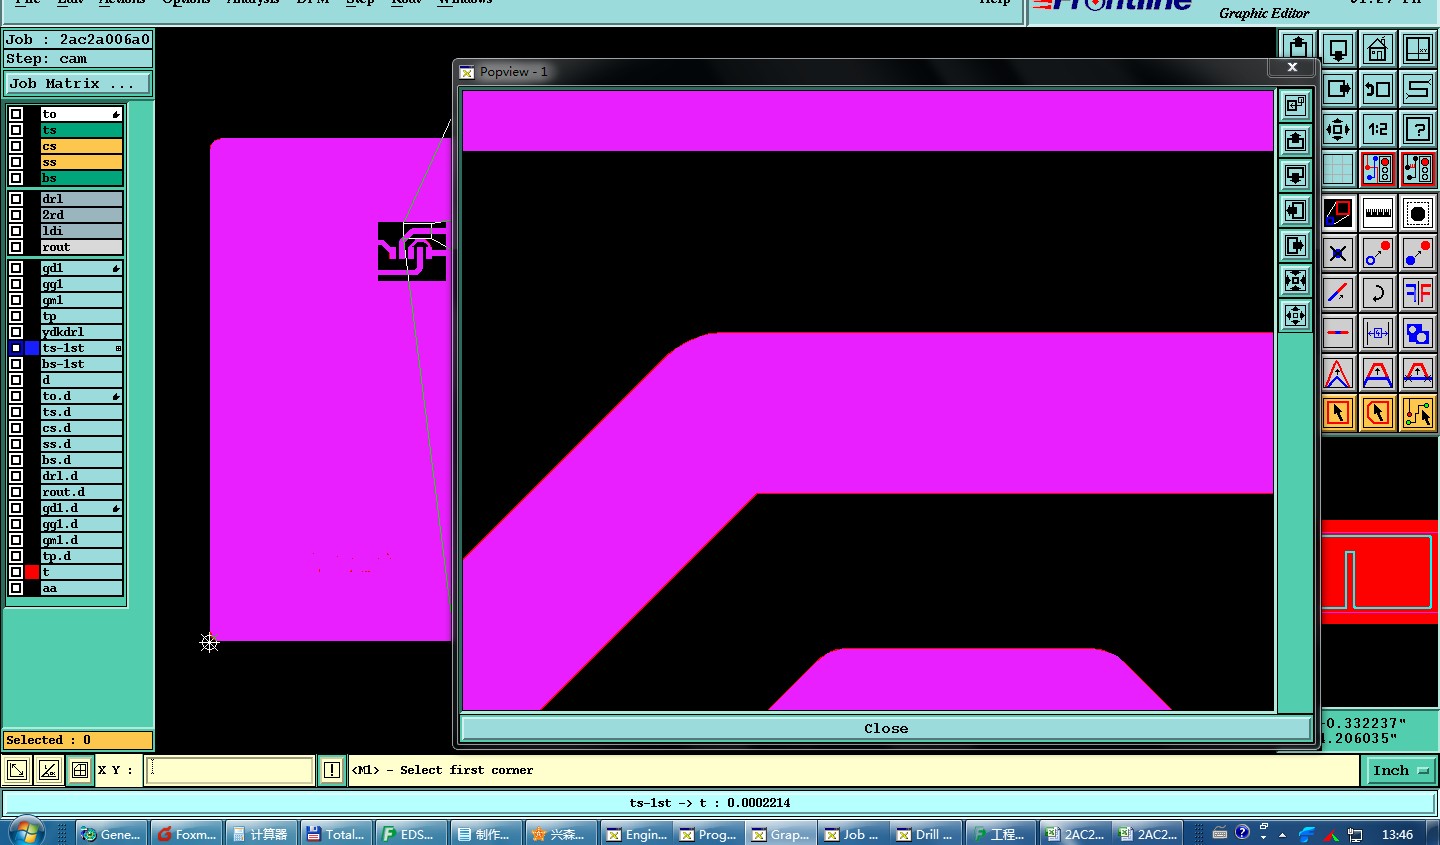The width and height of the screenshot is (1440, 845).
Task: Click the pan down icon in the main toolbar
Action: click(x=1338, y=49)
